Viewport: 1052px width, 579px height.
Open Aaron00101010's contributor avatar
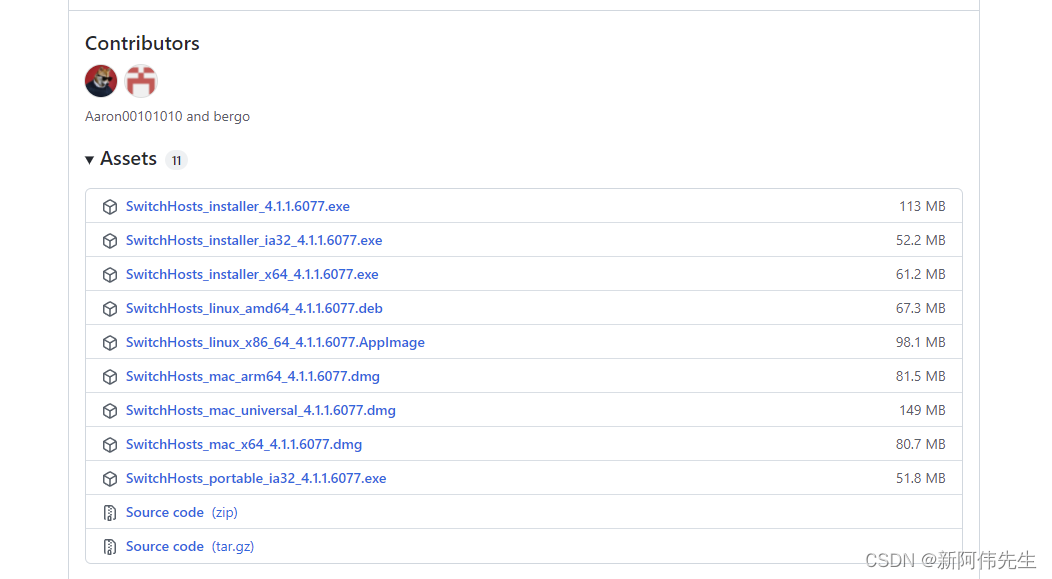coord(101,81)
